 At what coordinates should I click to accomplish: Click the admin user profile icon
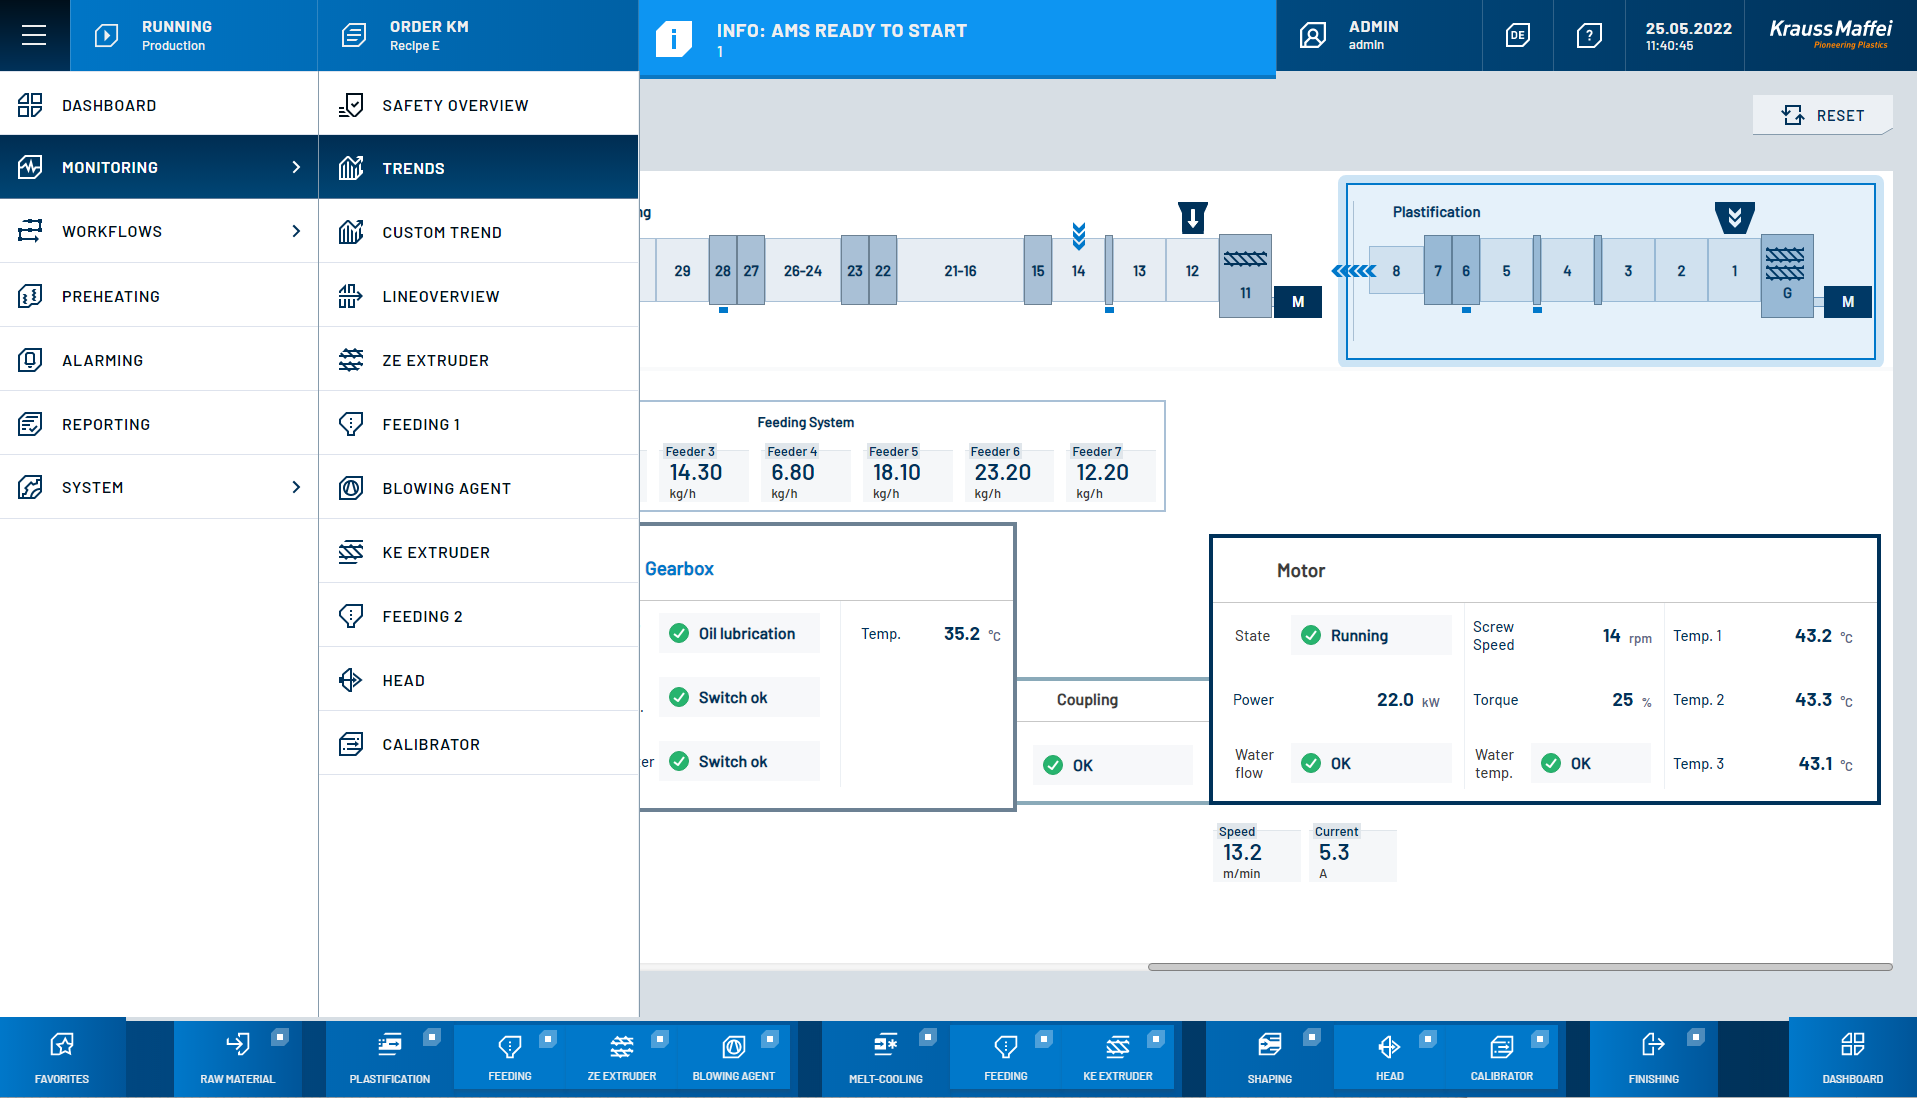tap(1312, 36)
